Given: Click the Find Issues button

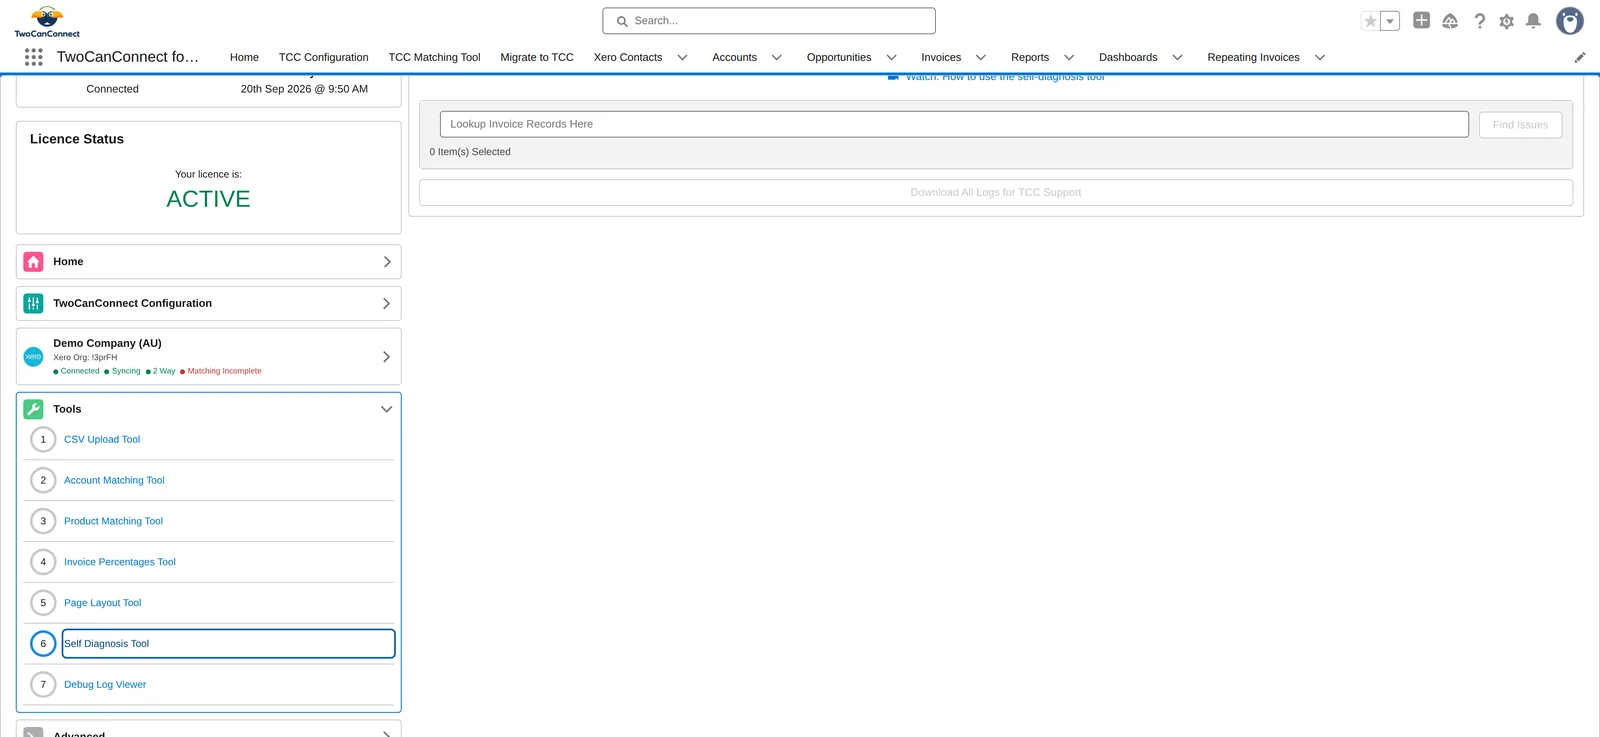Looking at the screenshot, I should tap(1520, 125).
